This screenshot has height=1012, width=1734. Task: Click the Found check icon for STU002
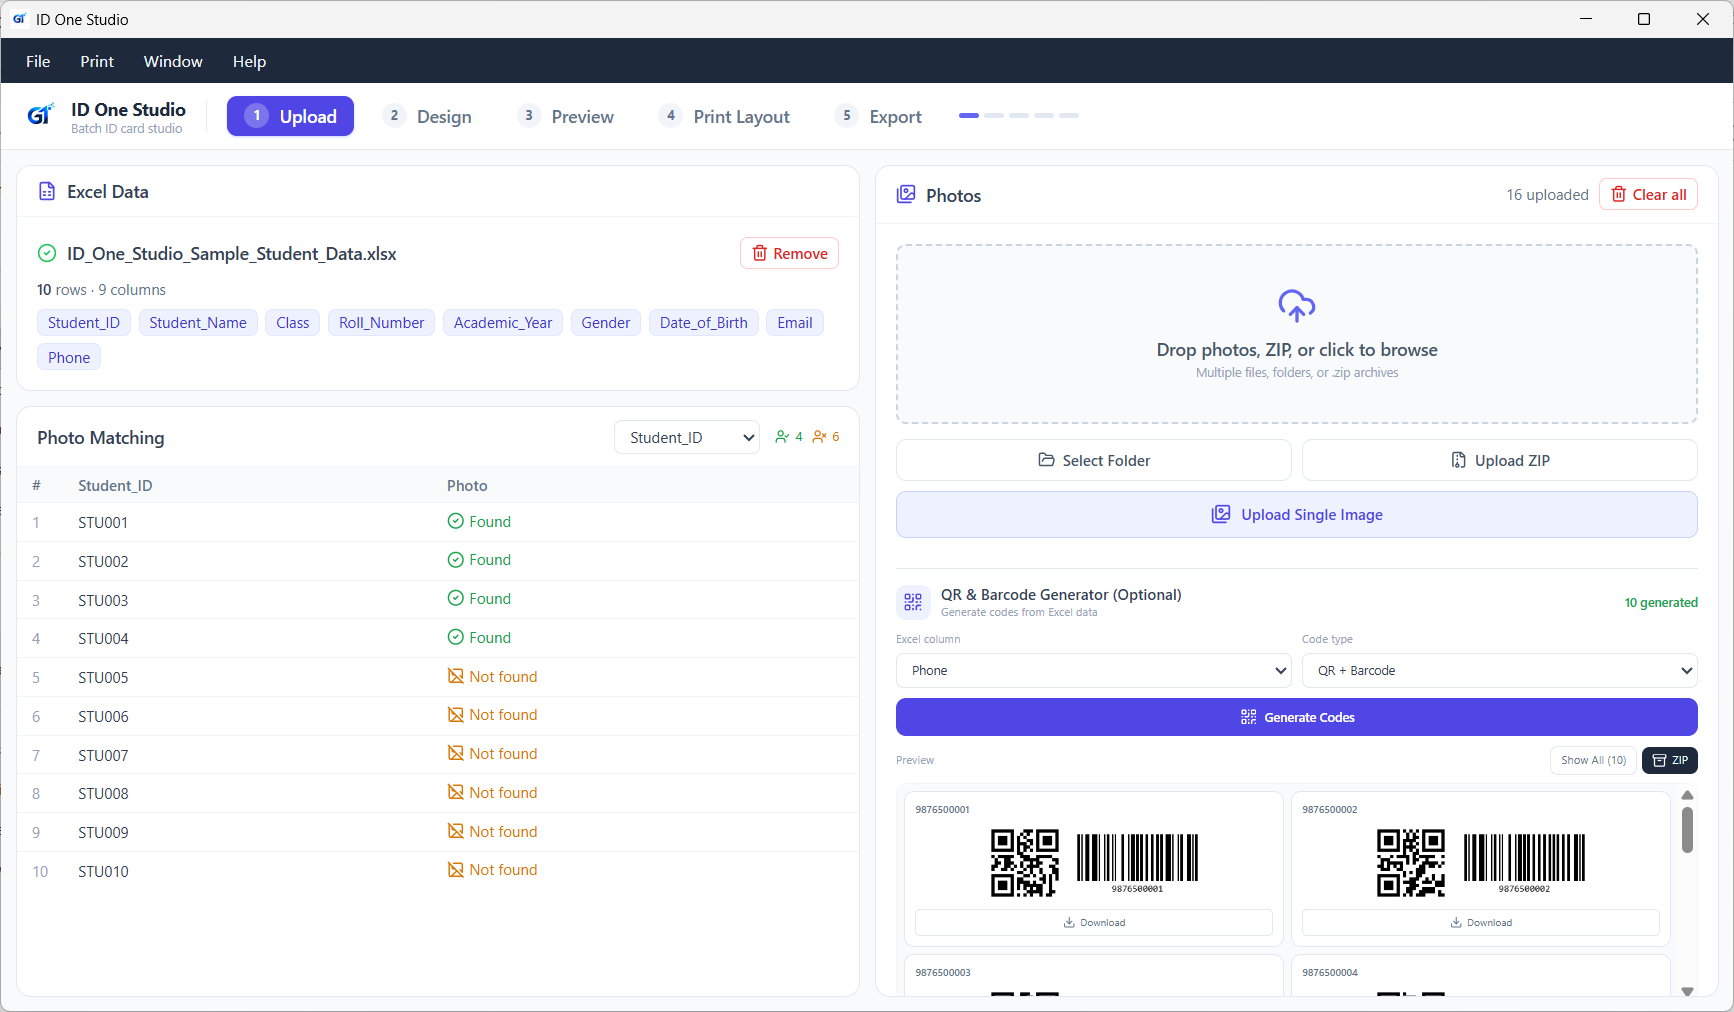(x=456, y=560)
